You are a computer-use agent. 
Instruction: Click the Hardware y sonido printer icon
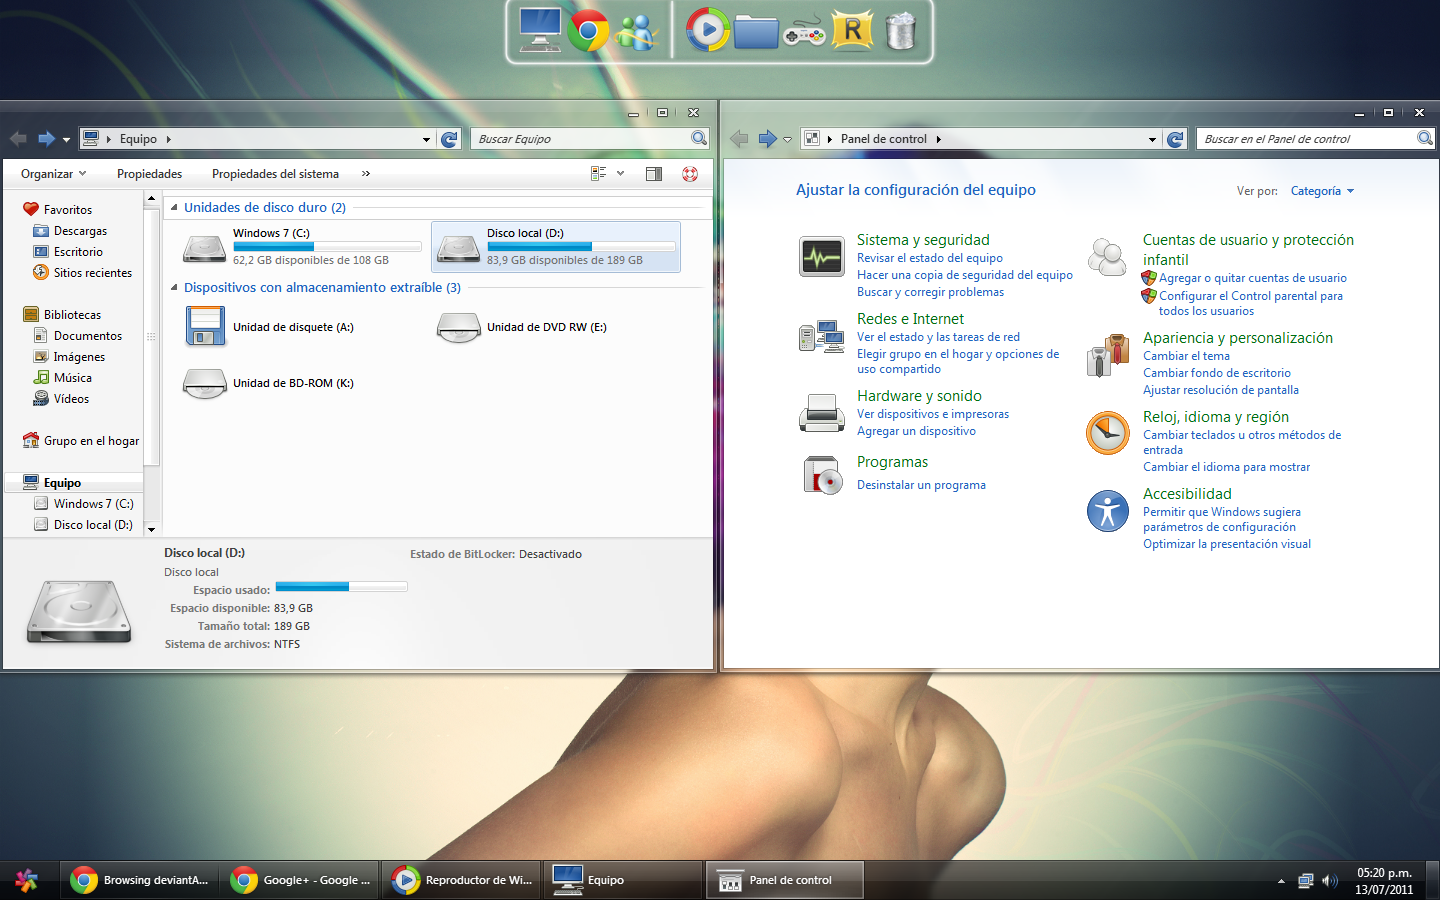coord(822,413)
